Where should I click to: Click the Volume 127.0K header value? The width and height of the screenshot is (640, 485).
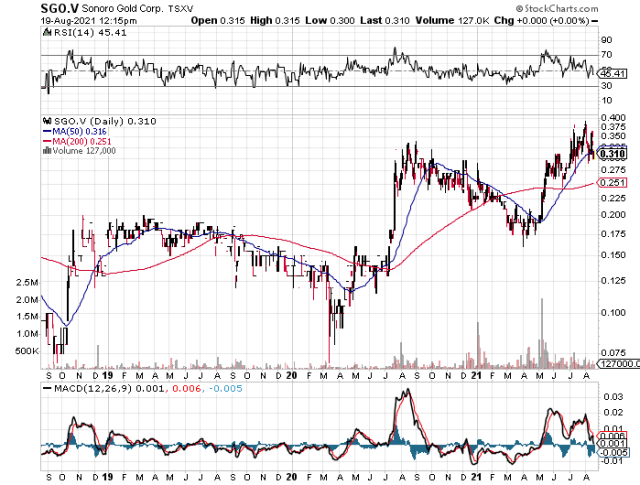[x=452, y=20]
